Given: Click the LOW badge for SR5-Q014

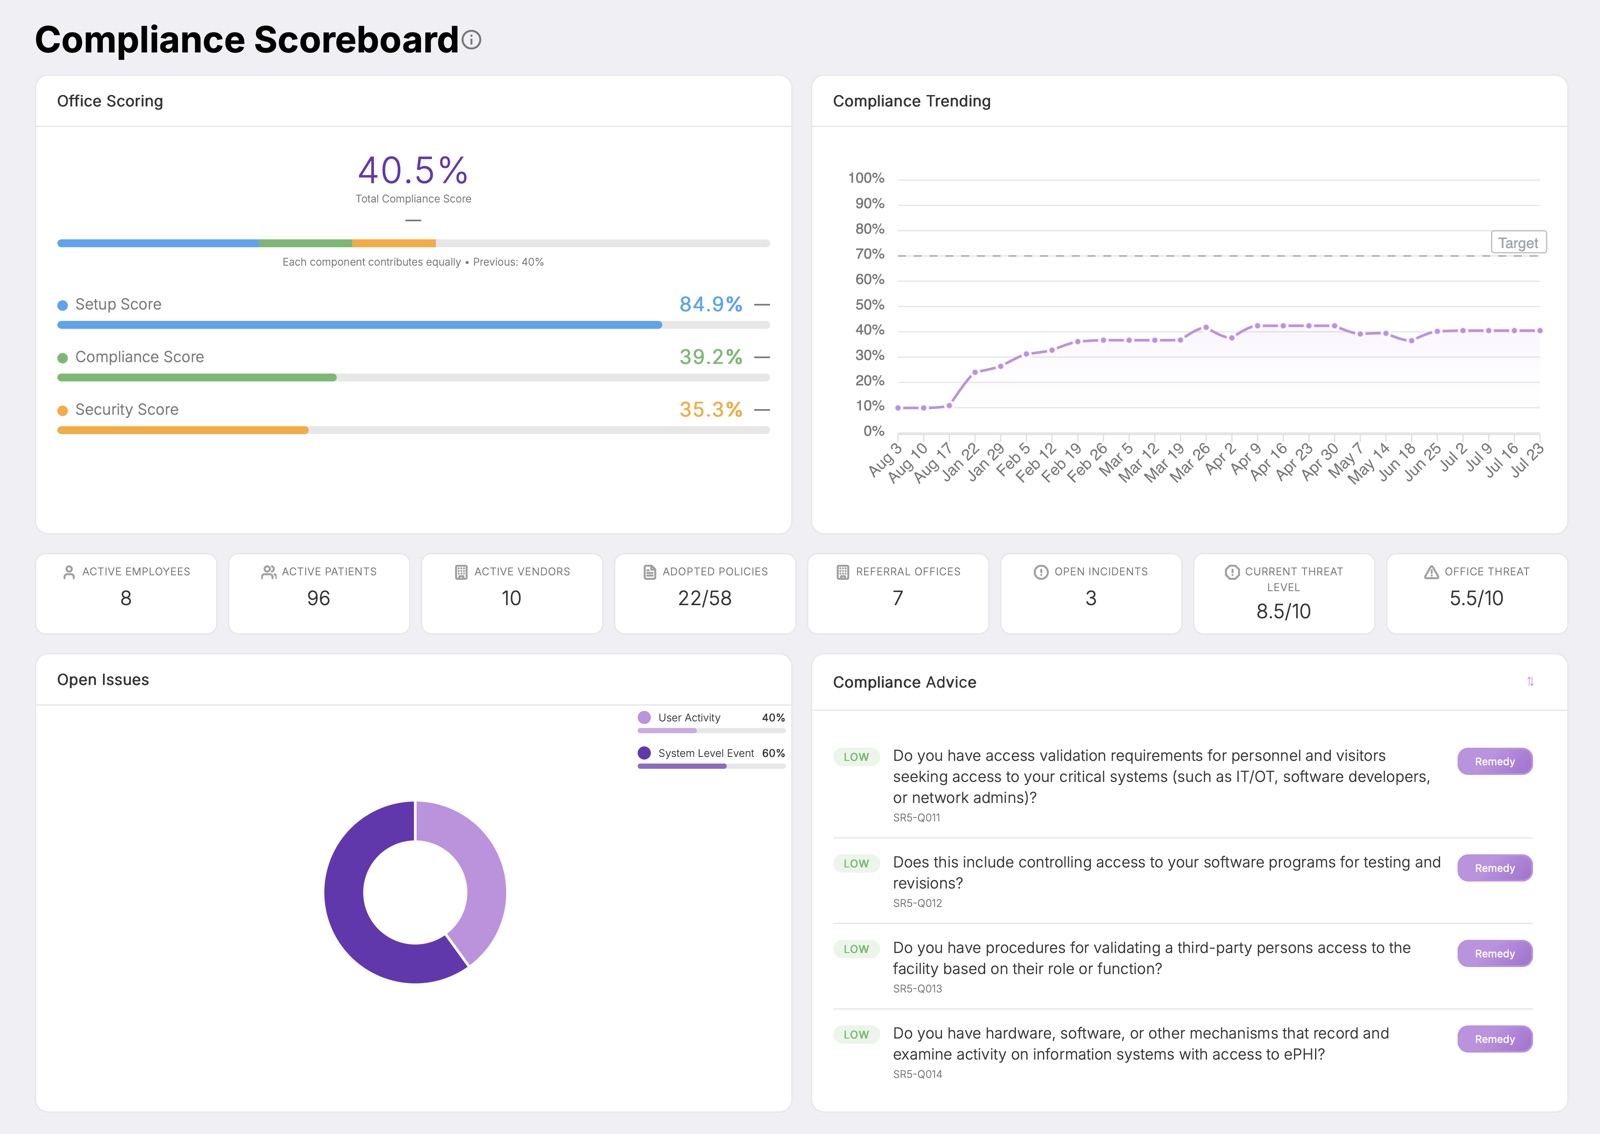Looking at the screenshot, I should (856, 1035).
